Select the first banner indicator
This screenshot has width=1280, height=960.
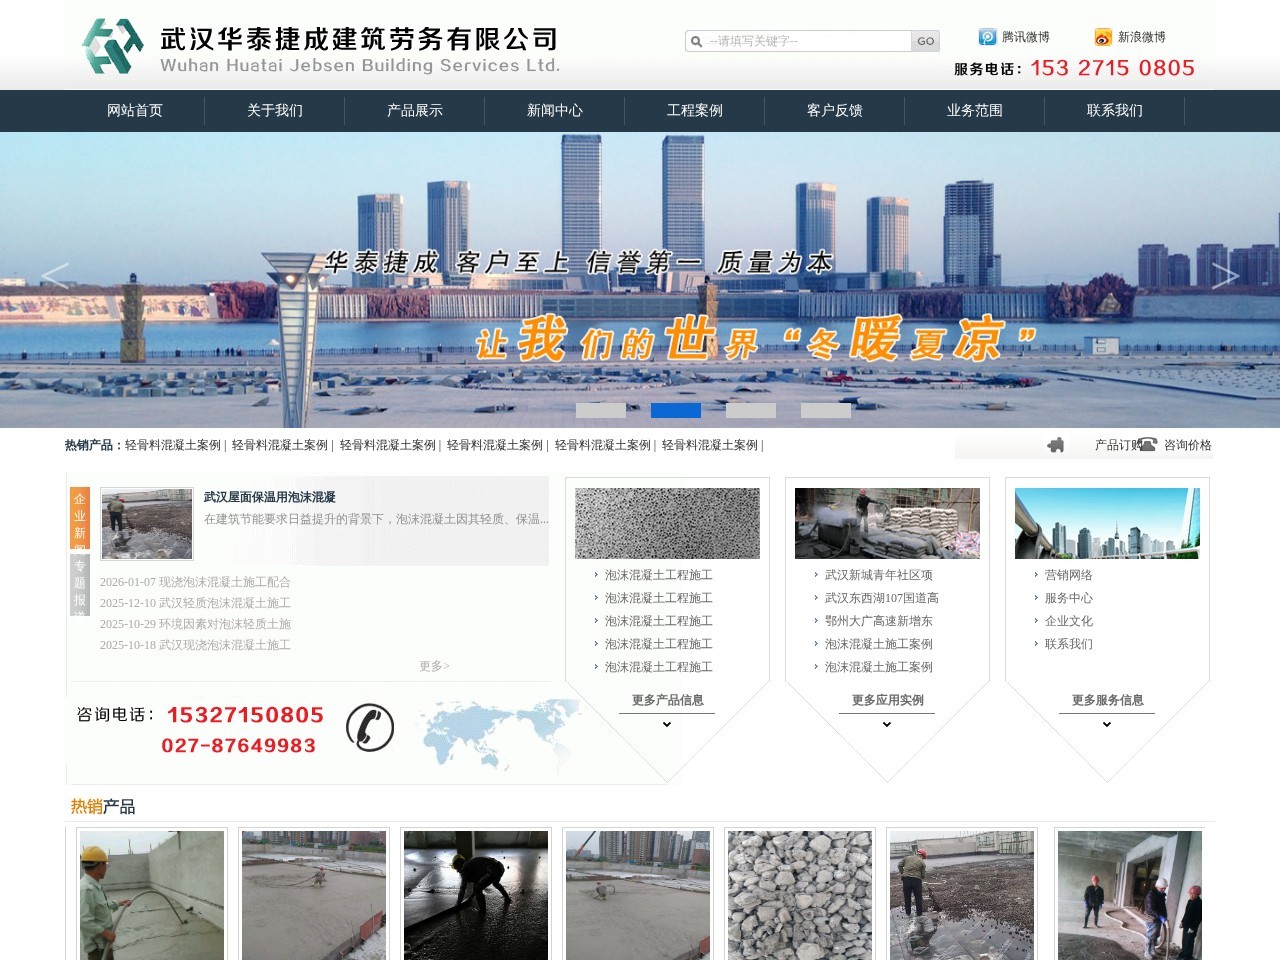[601, 410]
